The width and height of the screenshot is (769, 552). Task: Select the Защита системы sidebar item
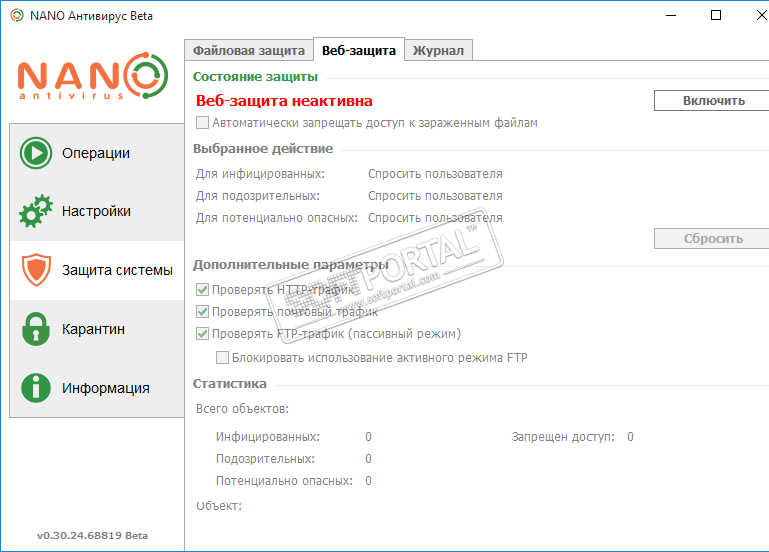[x=97, y=270]
